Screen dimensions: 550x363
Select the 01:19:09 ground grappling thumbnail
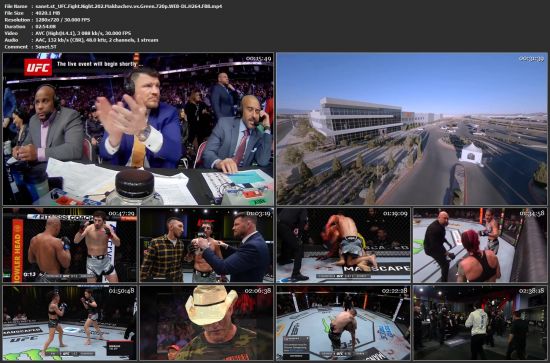[343, 245]
